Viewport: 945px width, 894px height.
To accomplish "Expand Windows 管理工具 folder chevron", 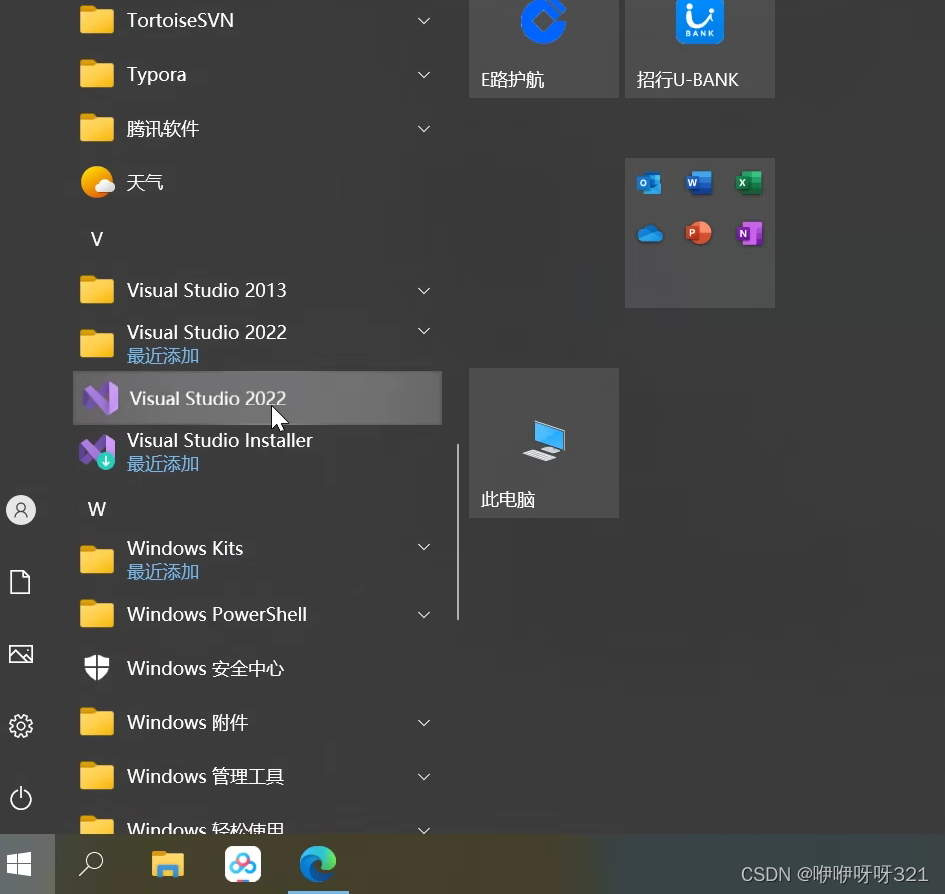I will click(x=424, y=776).
